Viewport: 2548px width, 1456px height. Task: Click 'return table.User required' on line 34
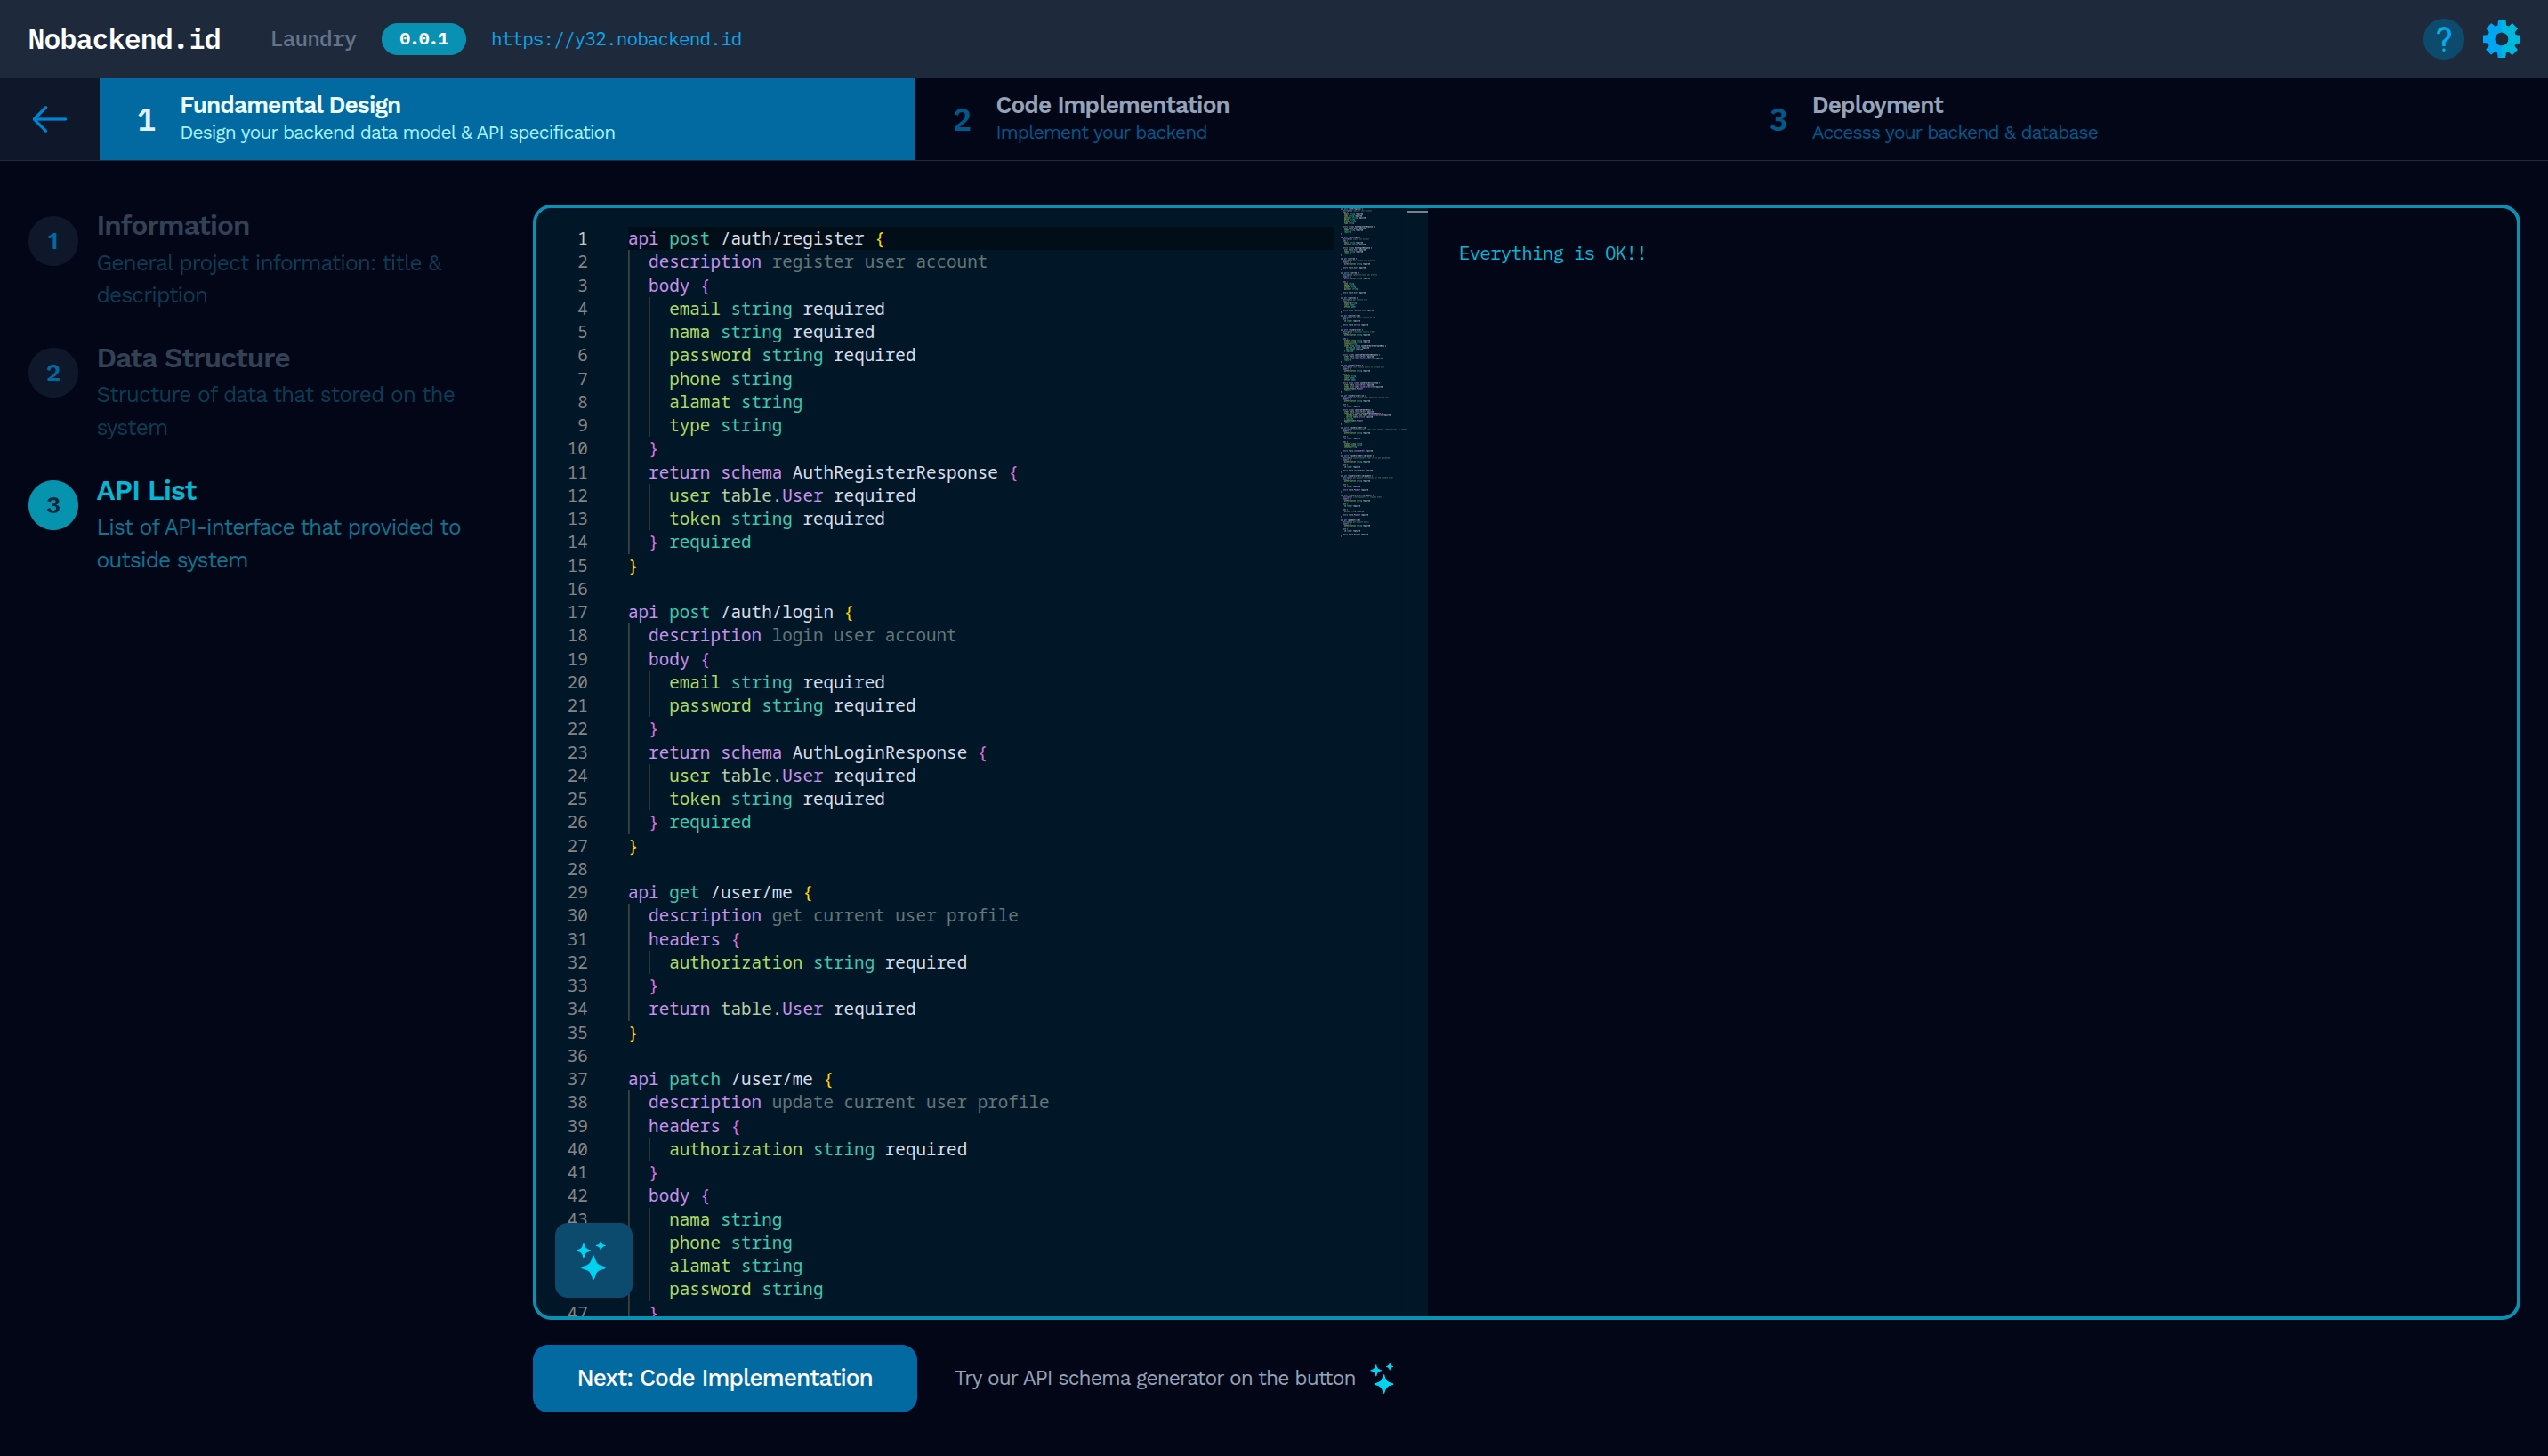pyautogui.click(x=781, y=1009)
